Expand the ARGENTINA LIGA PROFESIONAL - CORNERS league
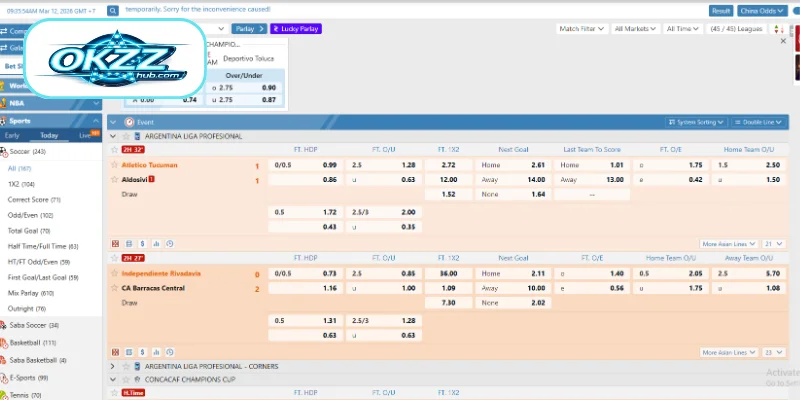This screenshot has width=800, height=400. pos(113,367)
